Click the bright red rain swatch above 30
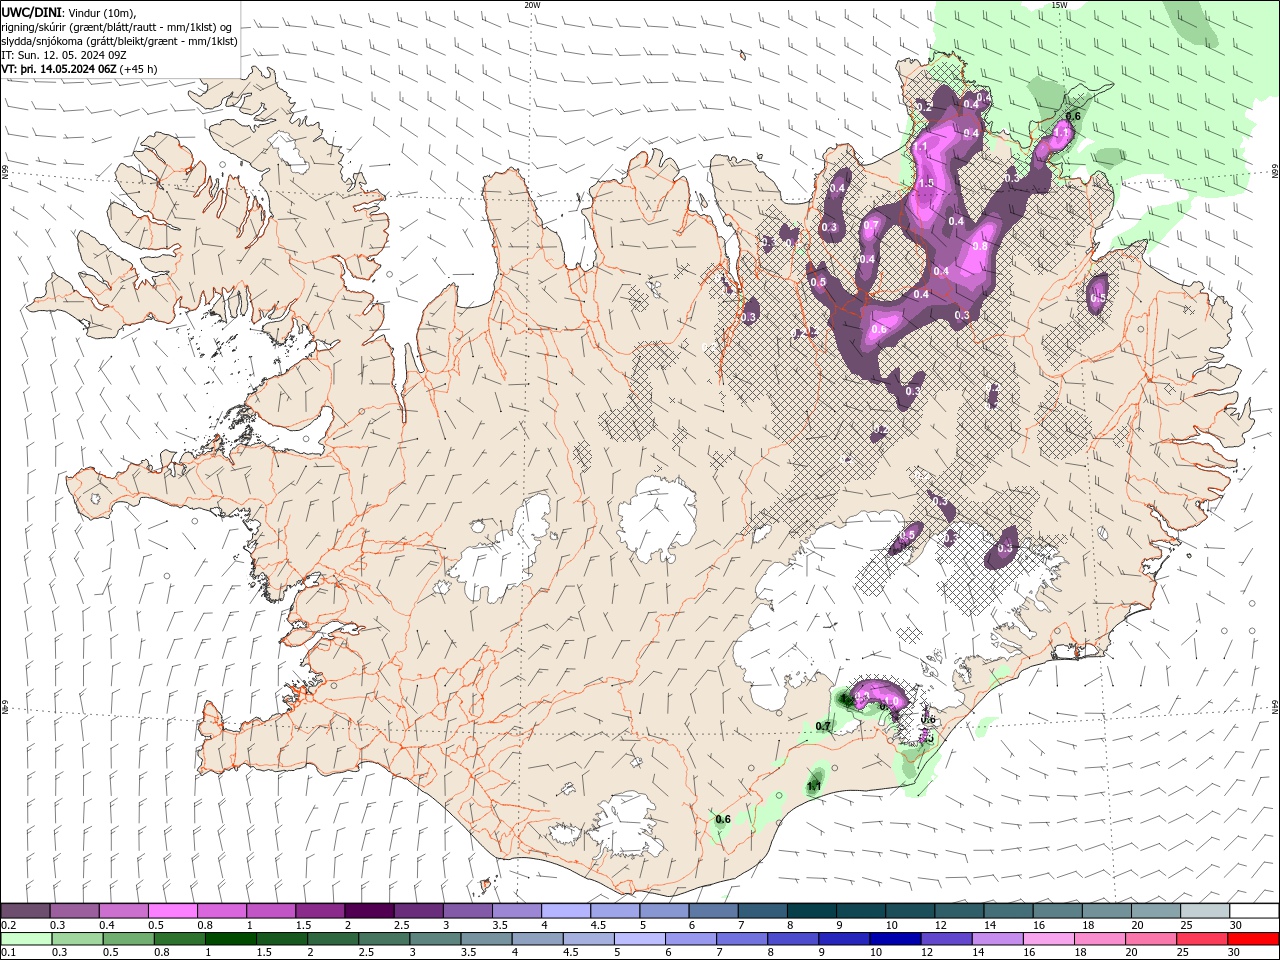Image resolution: width=1280 pixels, height=960 pixels. (1253, 939)
